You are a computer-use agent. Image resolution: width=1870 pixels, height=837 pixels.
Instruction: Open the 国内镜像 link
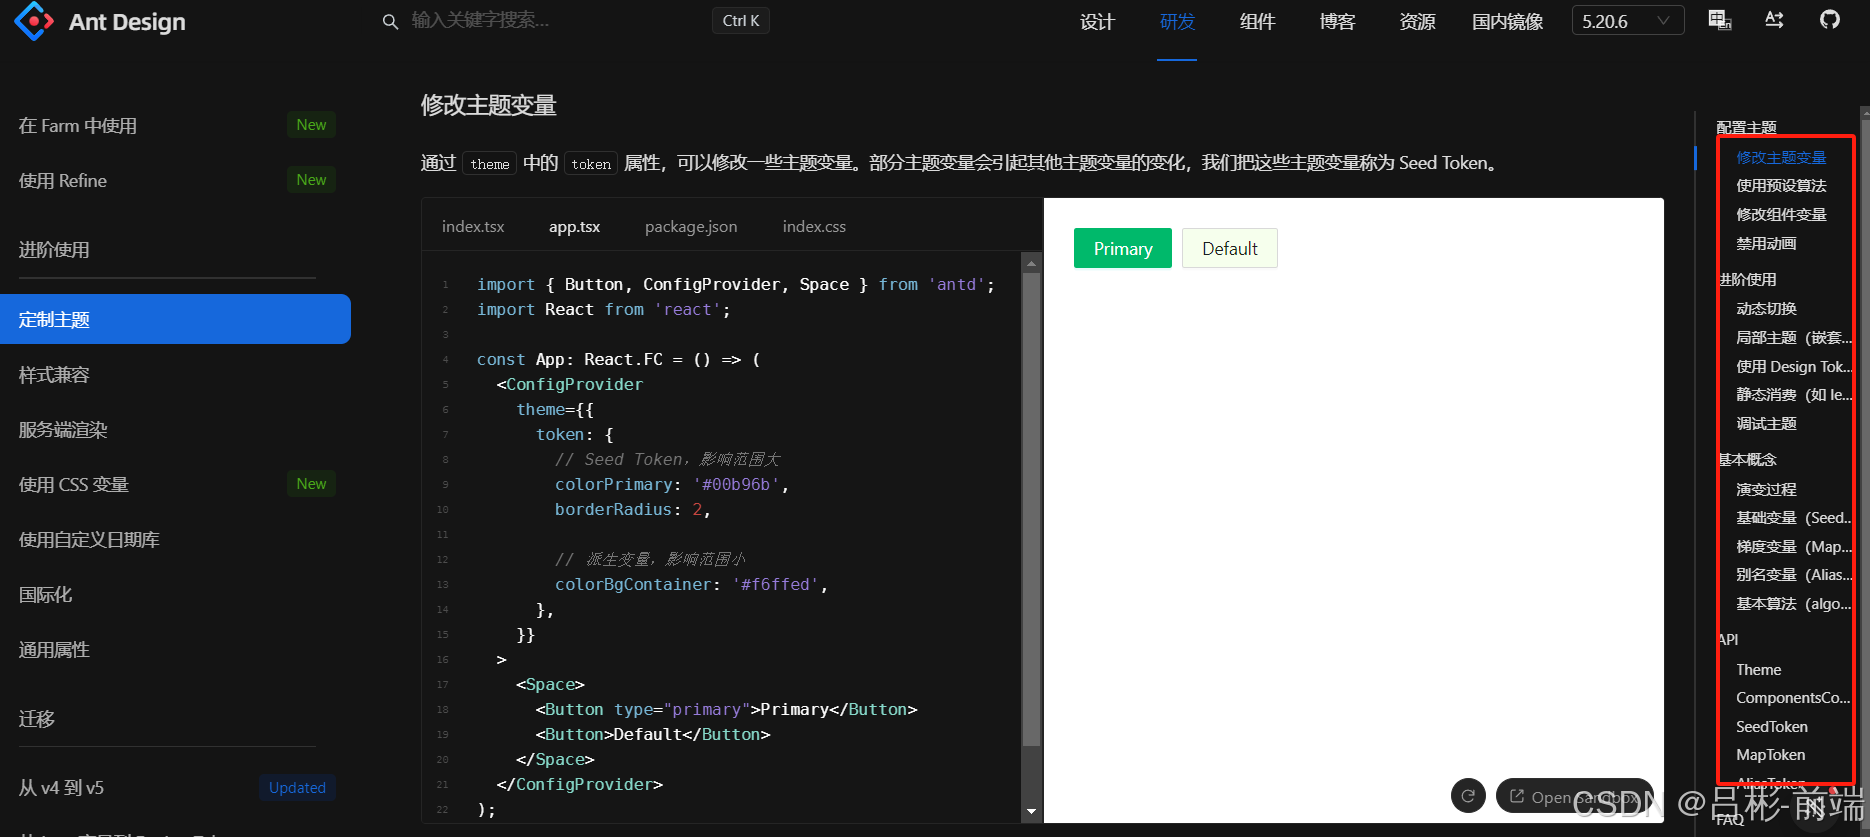coord(1507,22)
